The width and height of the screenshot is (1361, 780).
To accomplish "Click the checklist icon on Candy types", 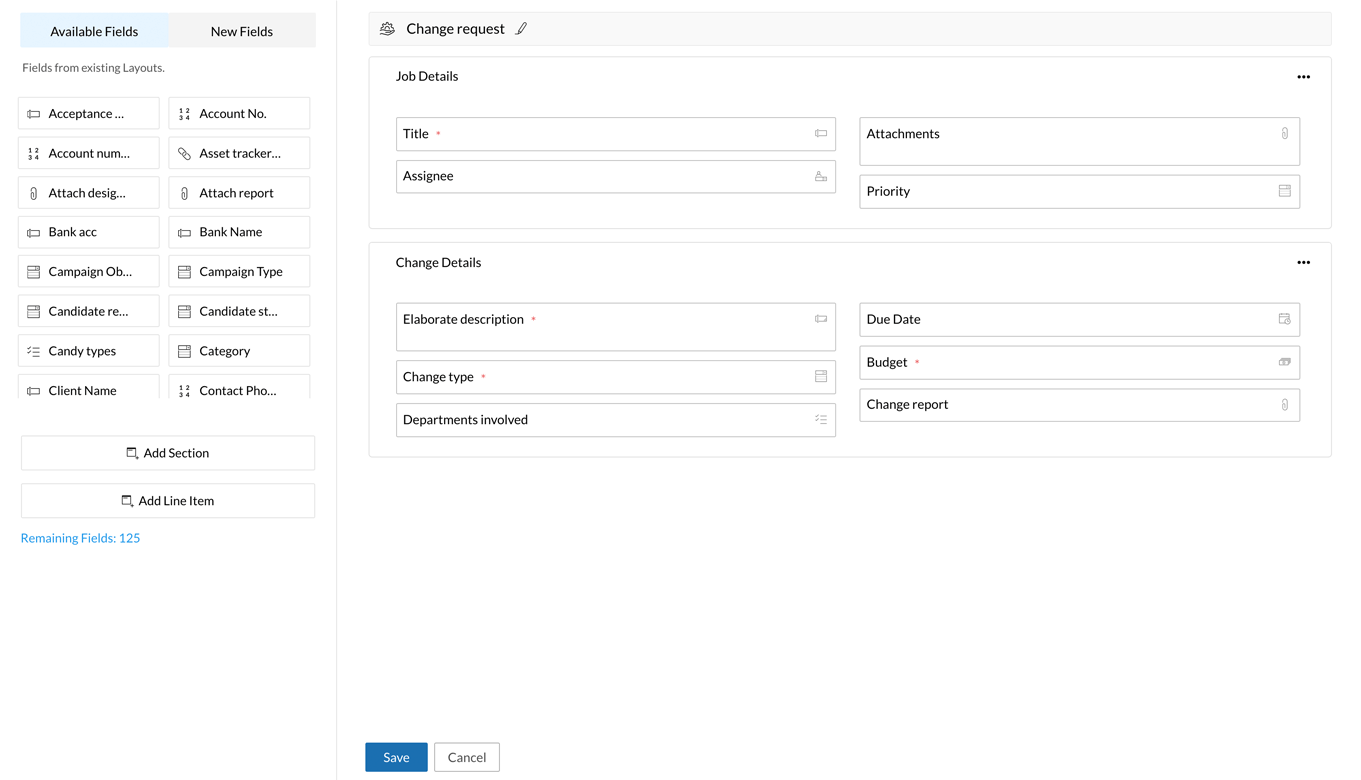I will (33, 351).
